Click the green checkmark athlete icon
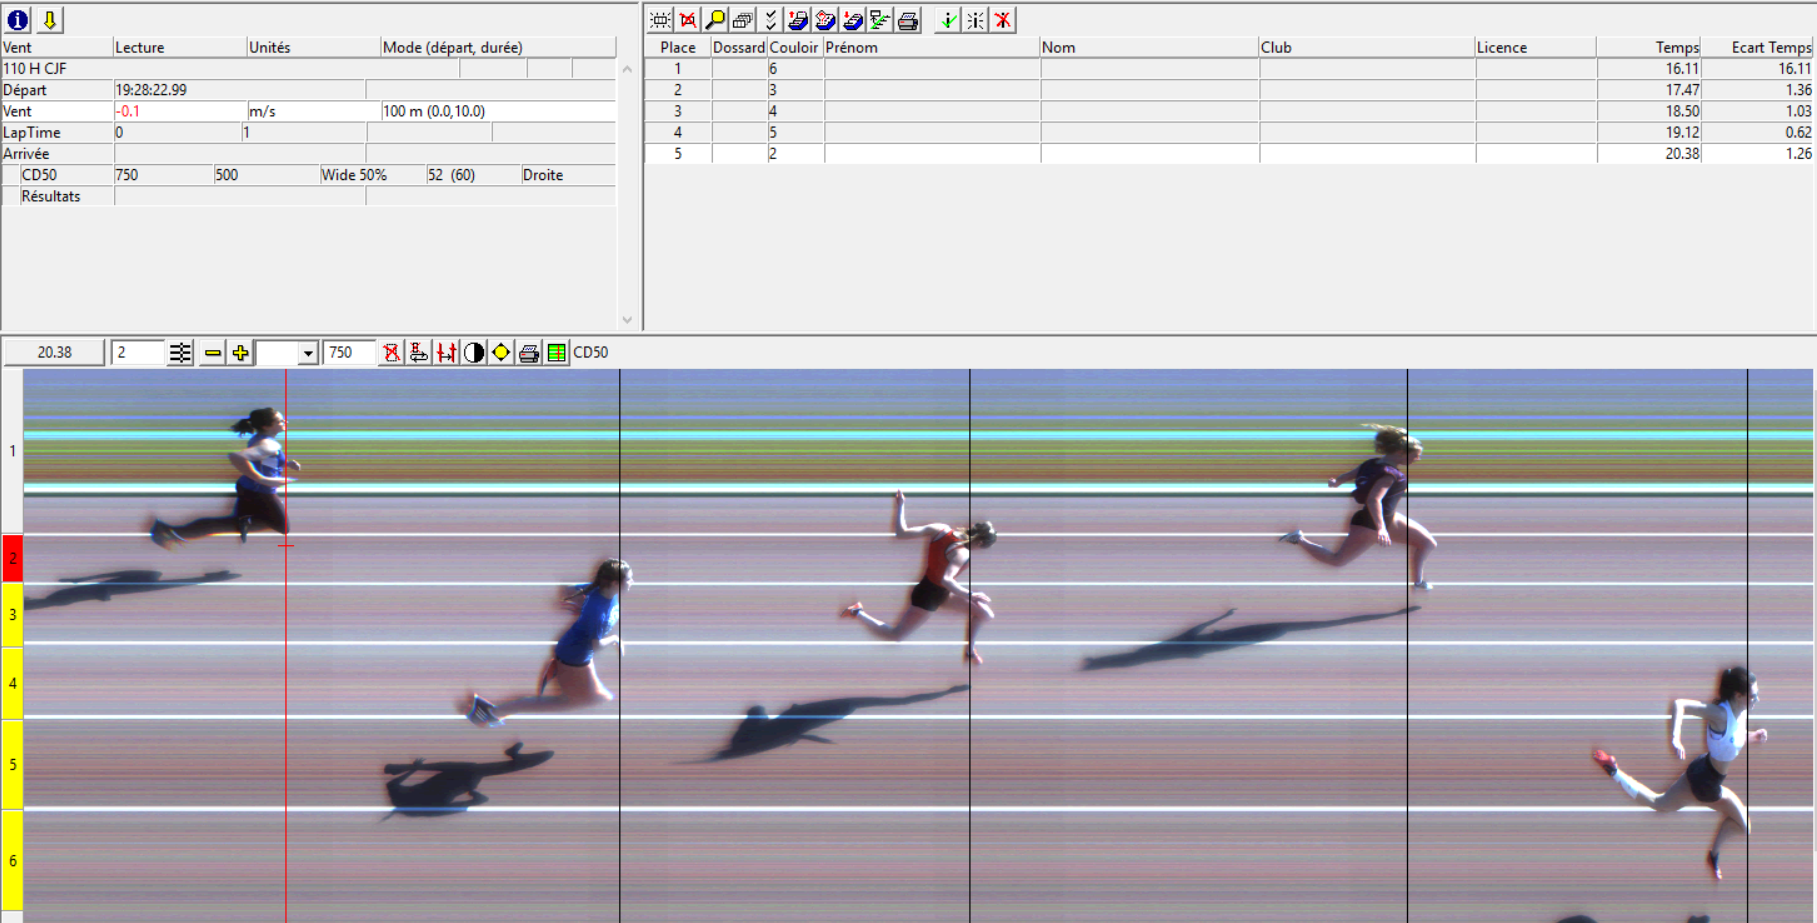 (947, 20)
